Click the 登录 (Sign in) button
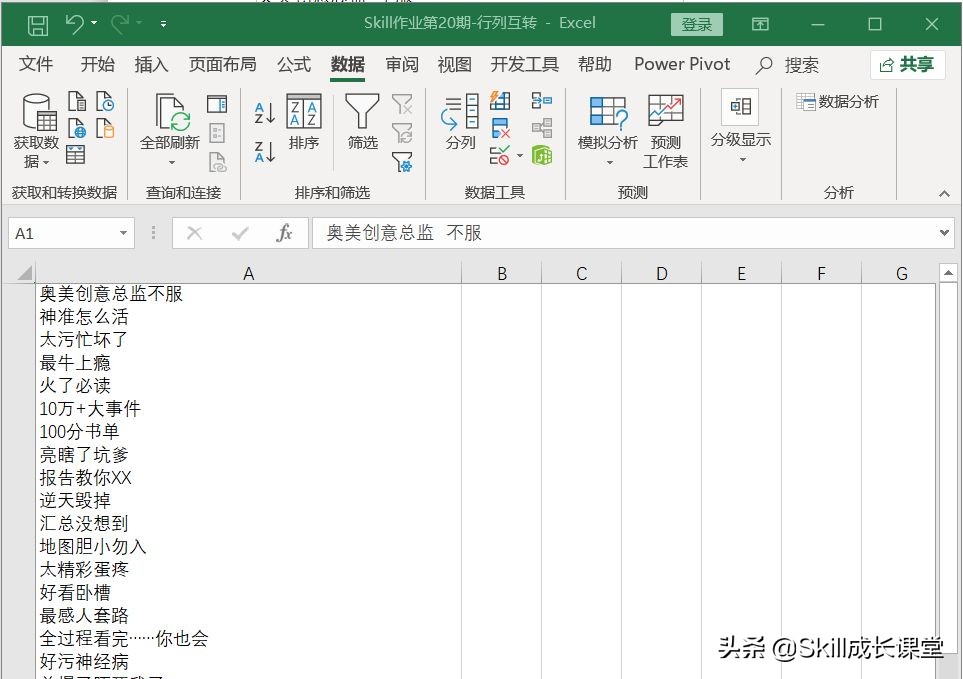 coord(696,22)
